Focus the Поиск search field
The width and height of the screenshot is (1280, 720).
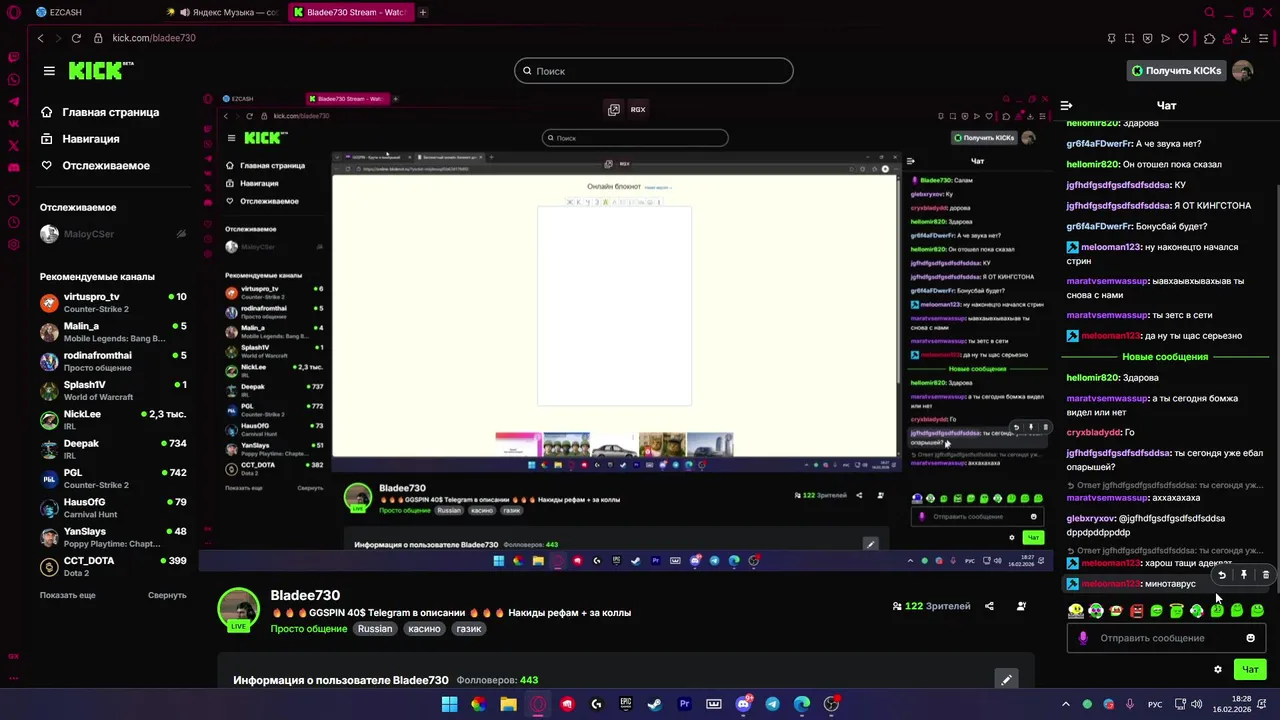point(654,71)
